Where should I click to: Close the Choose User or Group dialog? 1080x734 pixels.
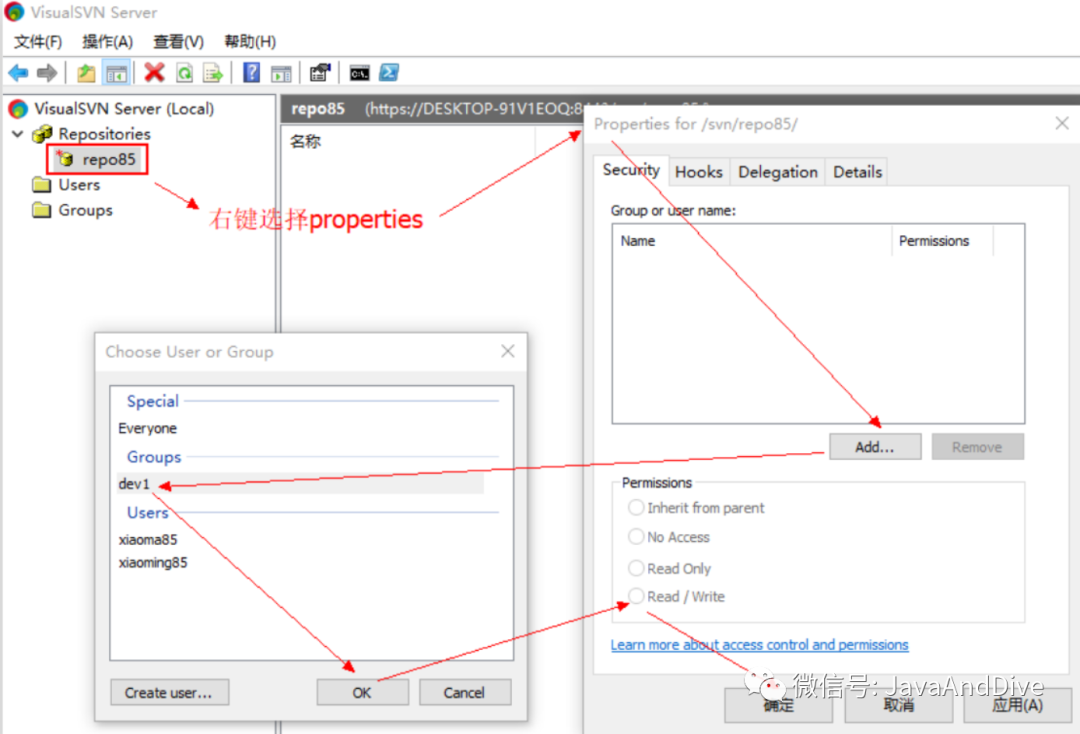pyautogui.click(x=508, y=351)
